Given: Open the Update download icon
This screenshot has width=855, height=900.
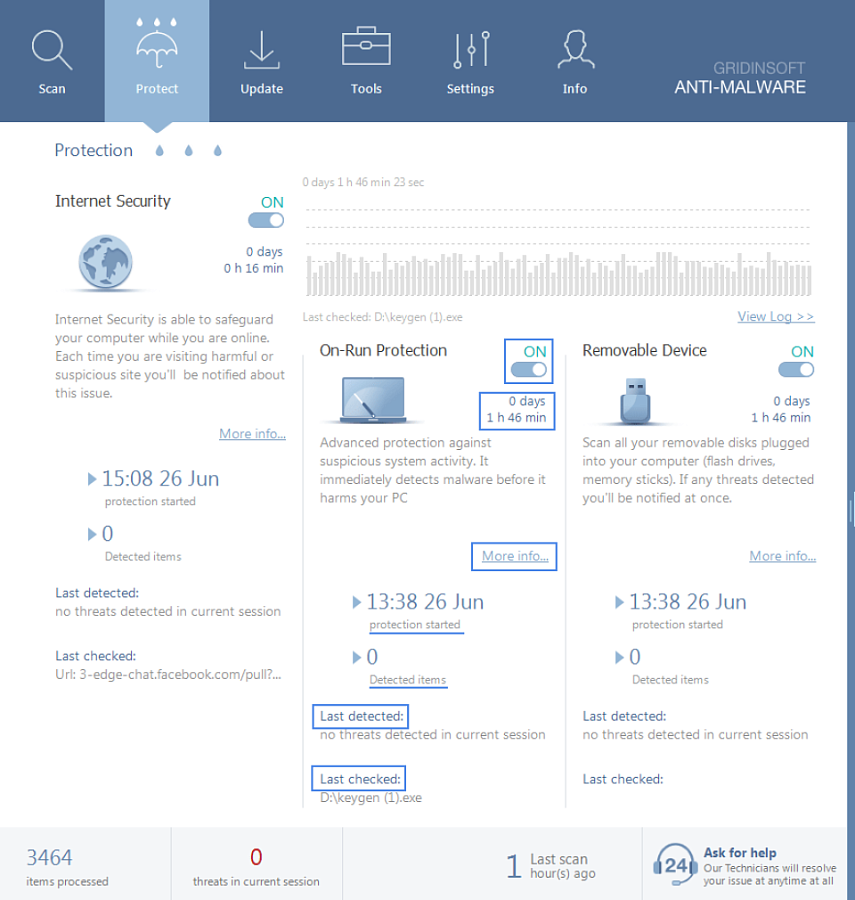Looking at the screenshot, I should pos(262,50).
